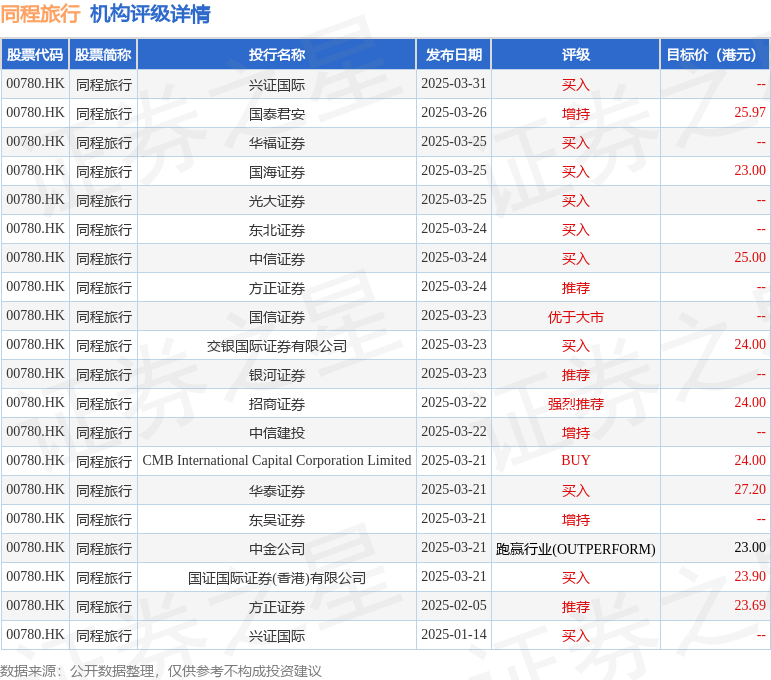Viewport: 771px width, 680px height.
Task: Click 24.00 target price in 交银国际 row
Action: tap(750, 345)
